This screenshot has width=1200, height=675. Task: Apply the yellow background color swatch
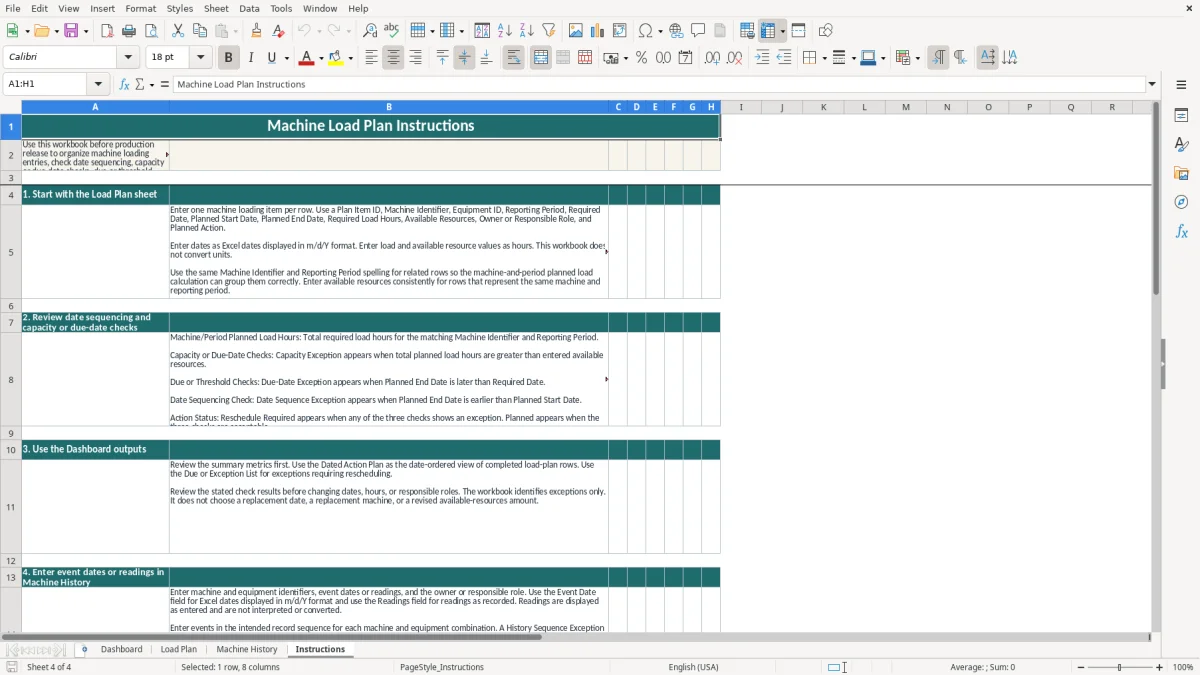337,58
